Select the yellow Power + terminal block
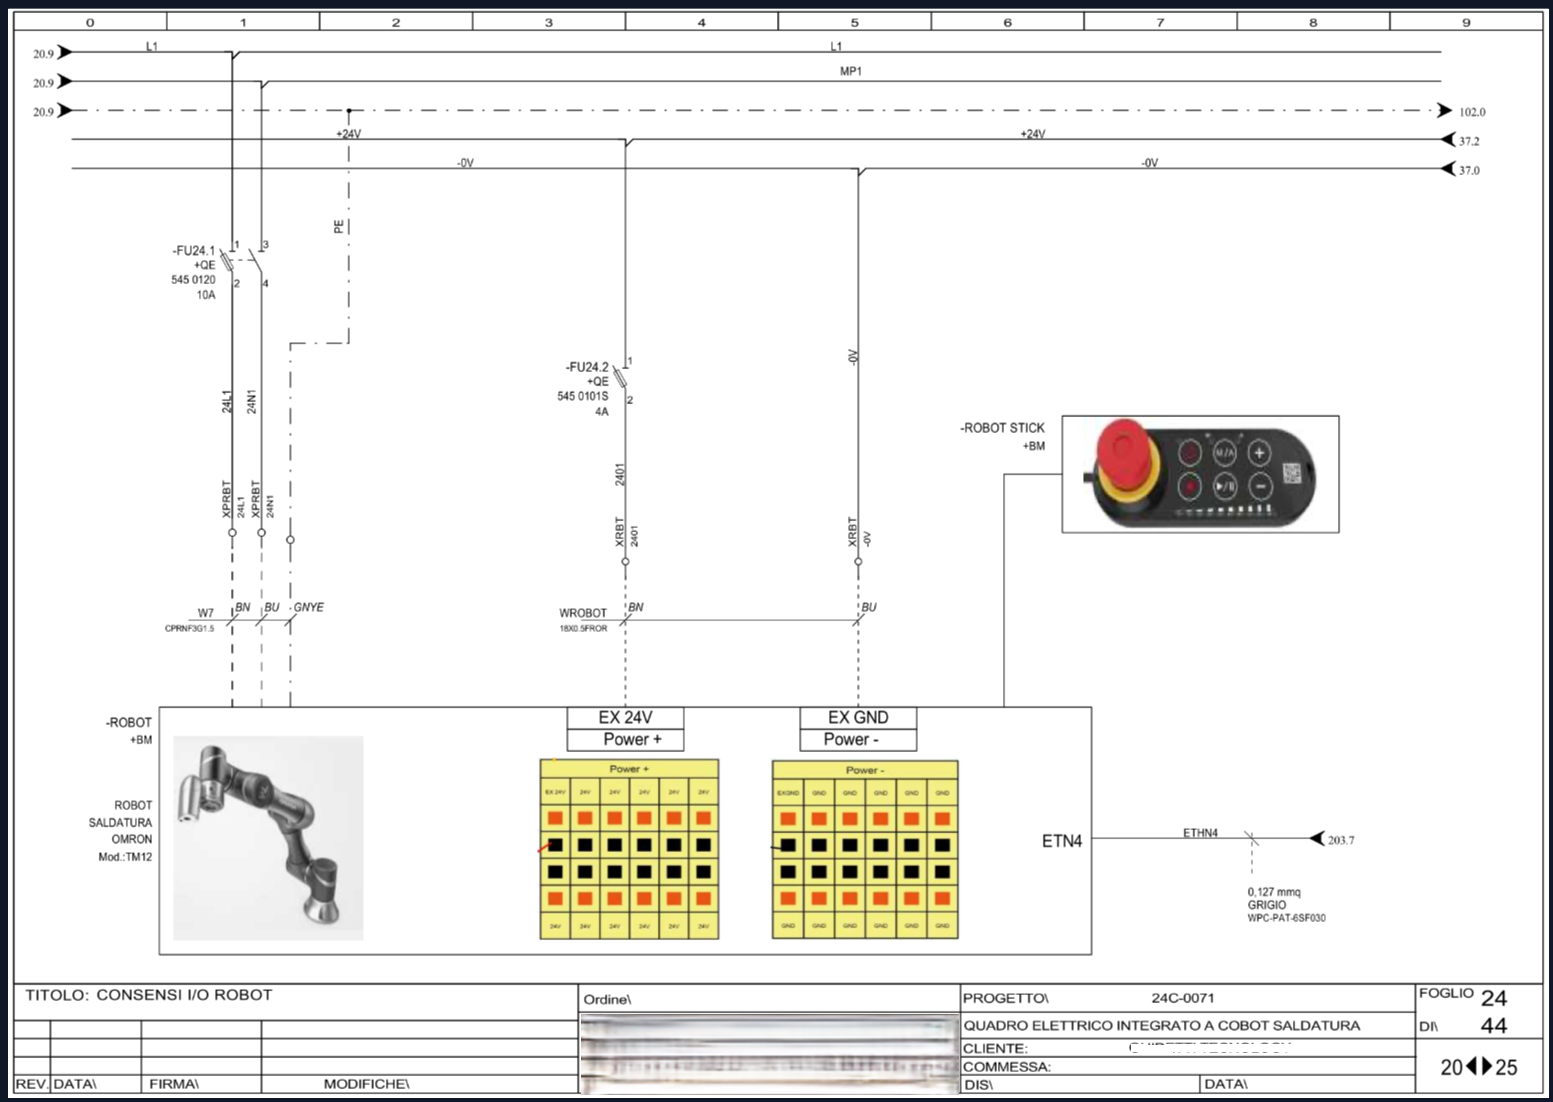 tap(629, 849)
